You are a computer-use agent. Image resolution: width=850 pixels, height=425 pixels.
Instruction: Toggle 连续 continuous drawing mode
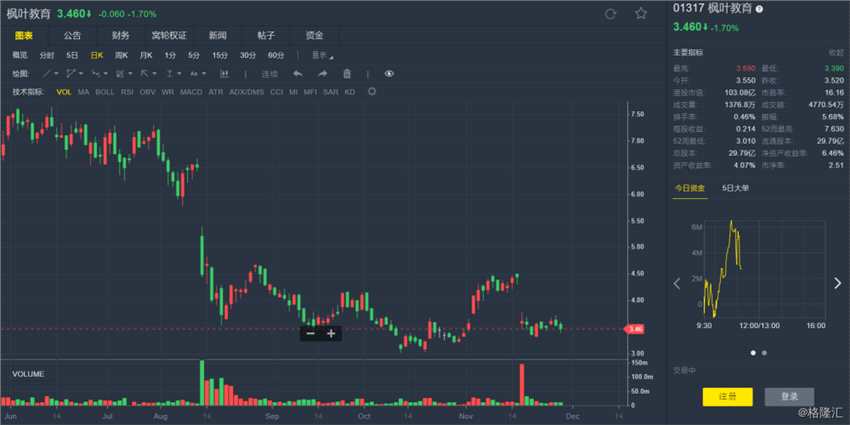[269, 74]
